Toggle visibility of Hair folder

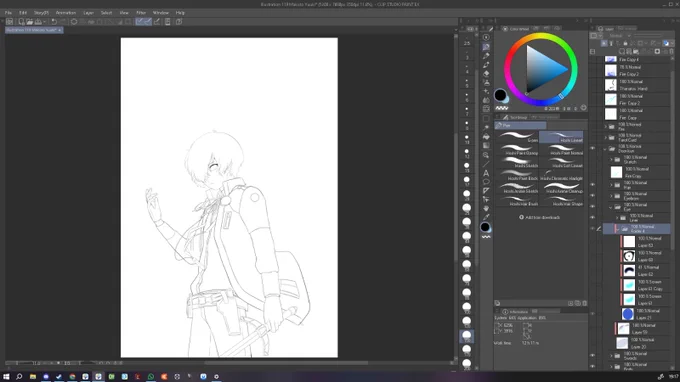592,185
